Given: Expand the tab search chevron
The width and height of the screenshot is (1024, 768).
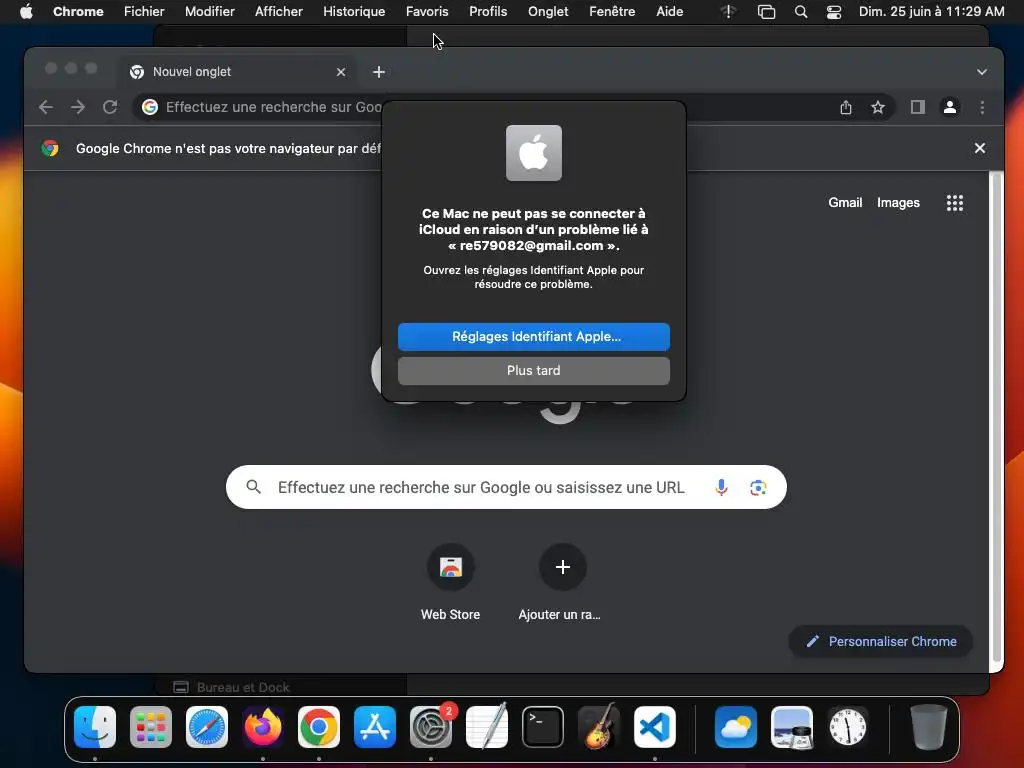Looking at the screenshot, I should [982, 72].
